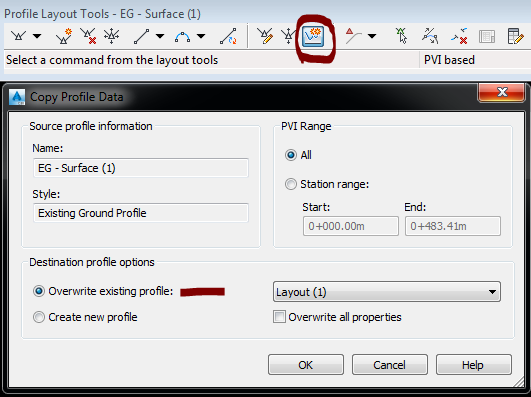Open the Profile Grid View icon
The image size is (531, 397).
(x=515, y=36)
